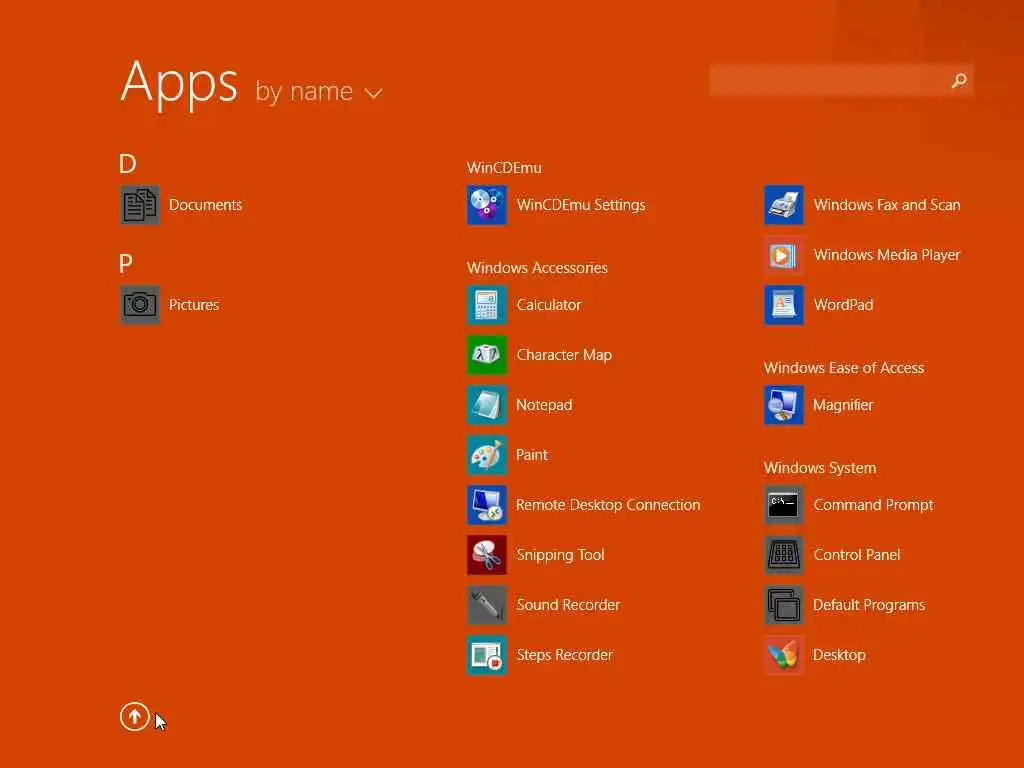Select the Windows Accessories group header
Viewport: 1024px width, 768px height.
(537, 268)
